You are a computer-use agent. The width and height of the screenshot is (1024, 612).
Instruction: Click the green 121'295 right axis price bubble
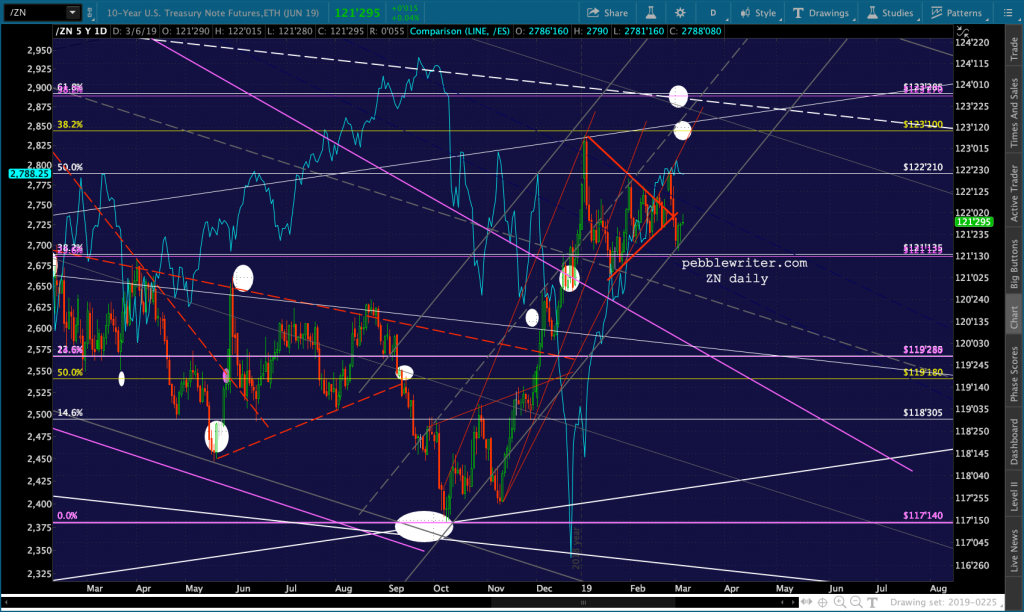(974, 222)
